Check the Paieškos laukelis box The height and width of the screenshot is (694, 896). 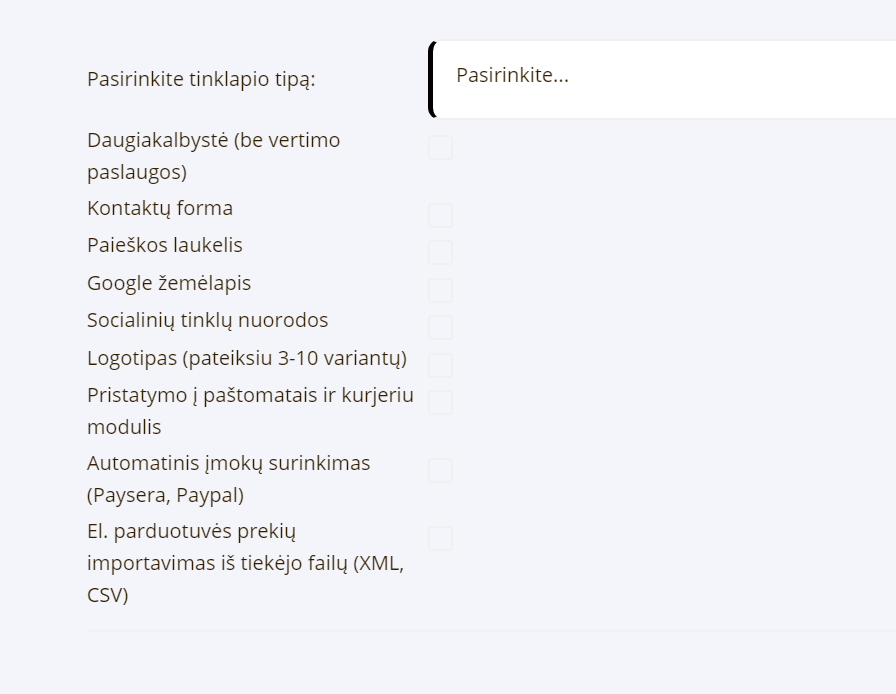pos(440,252)
